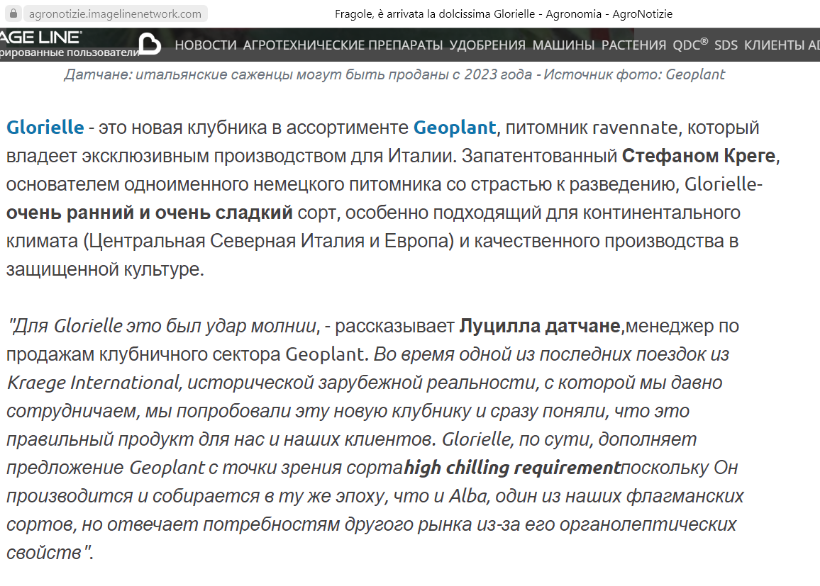This screenshot has width=820, height=586.
Task: Open the НОВОСТИ menu item
Action: pyautogui.click(x=205, y=45)
